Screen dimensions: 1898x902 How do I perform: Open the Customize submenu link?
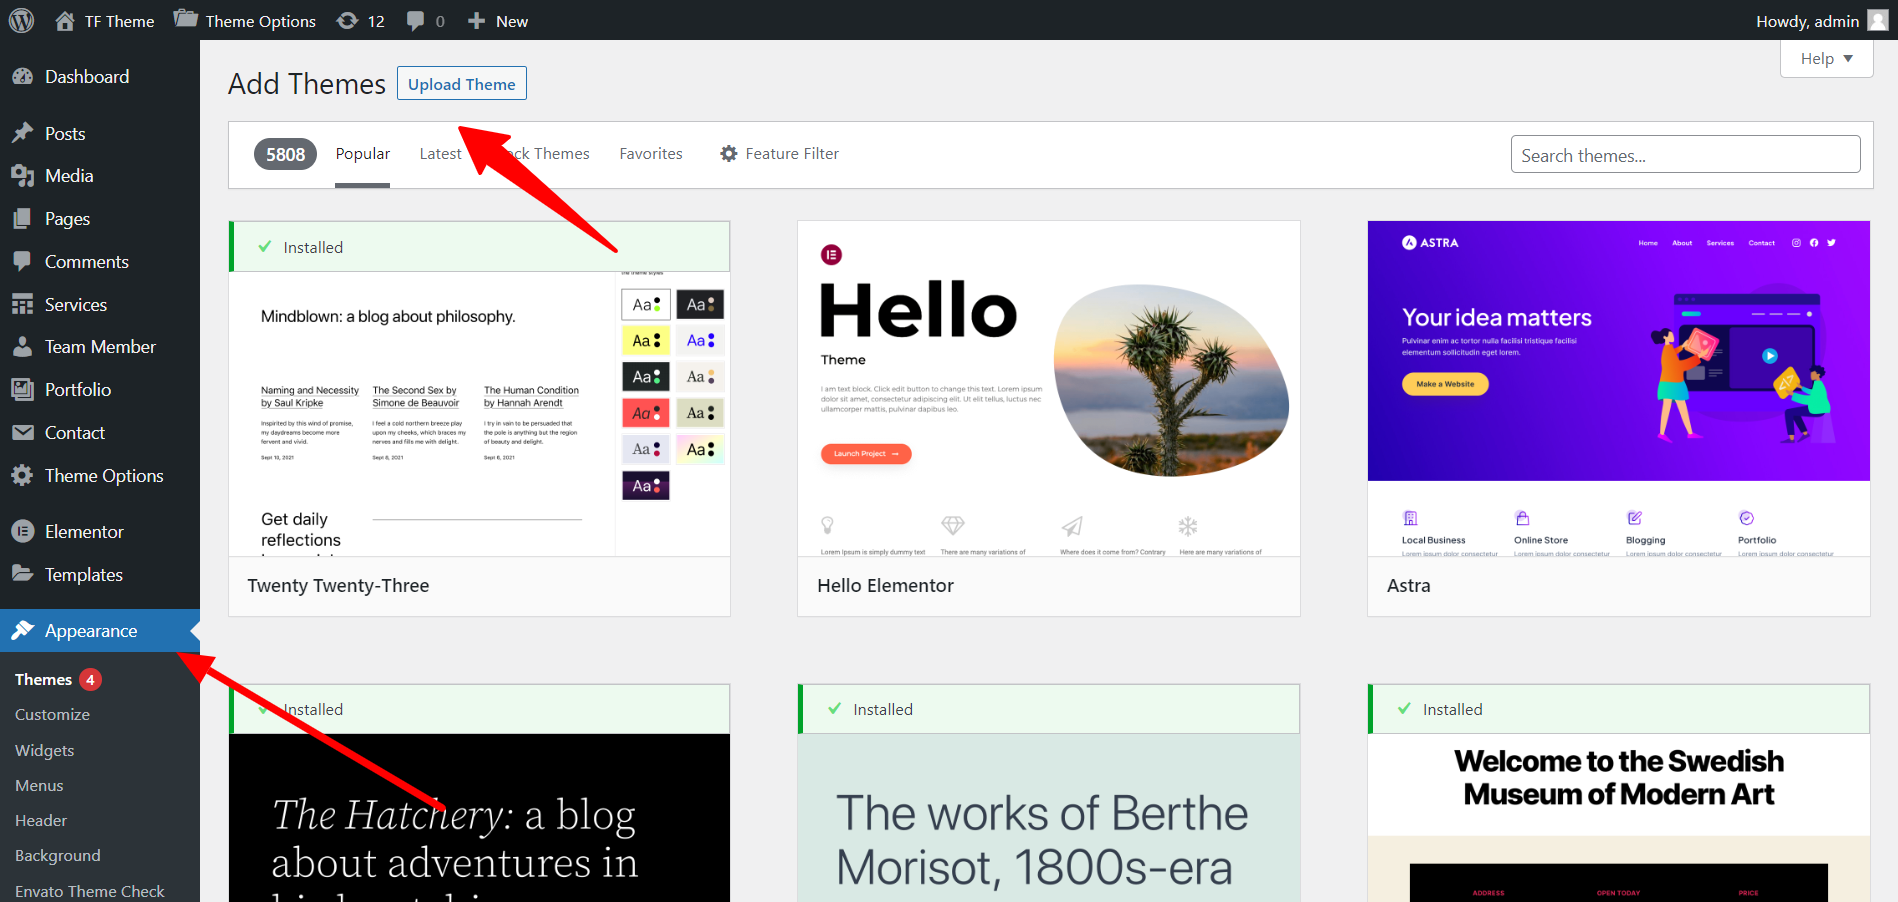(x=52, y=715)
